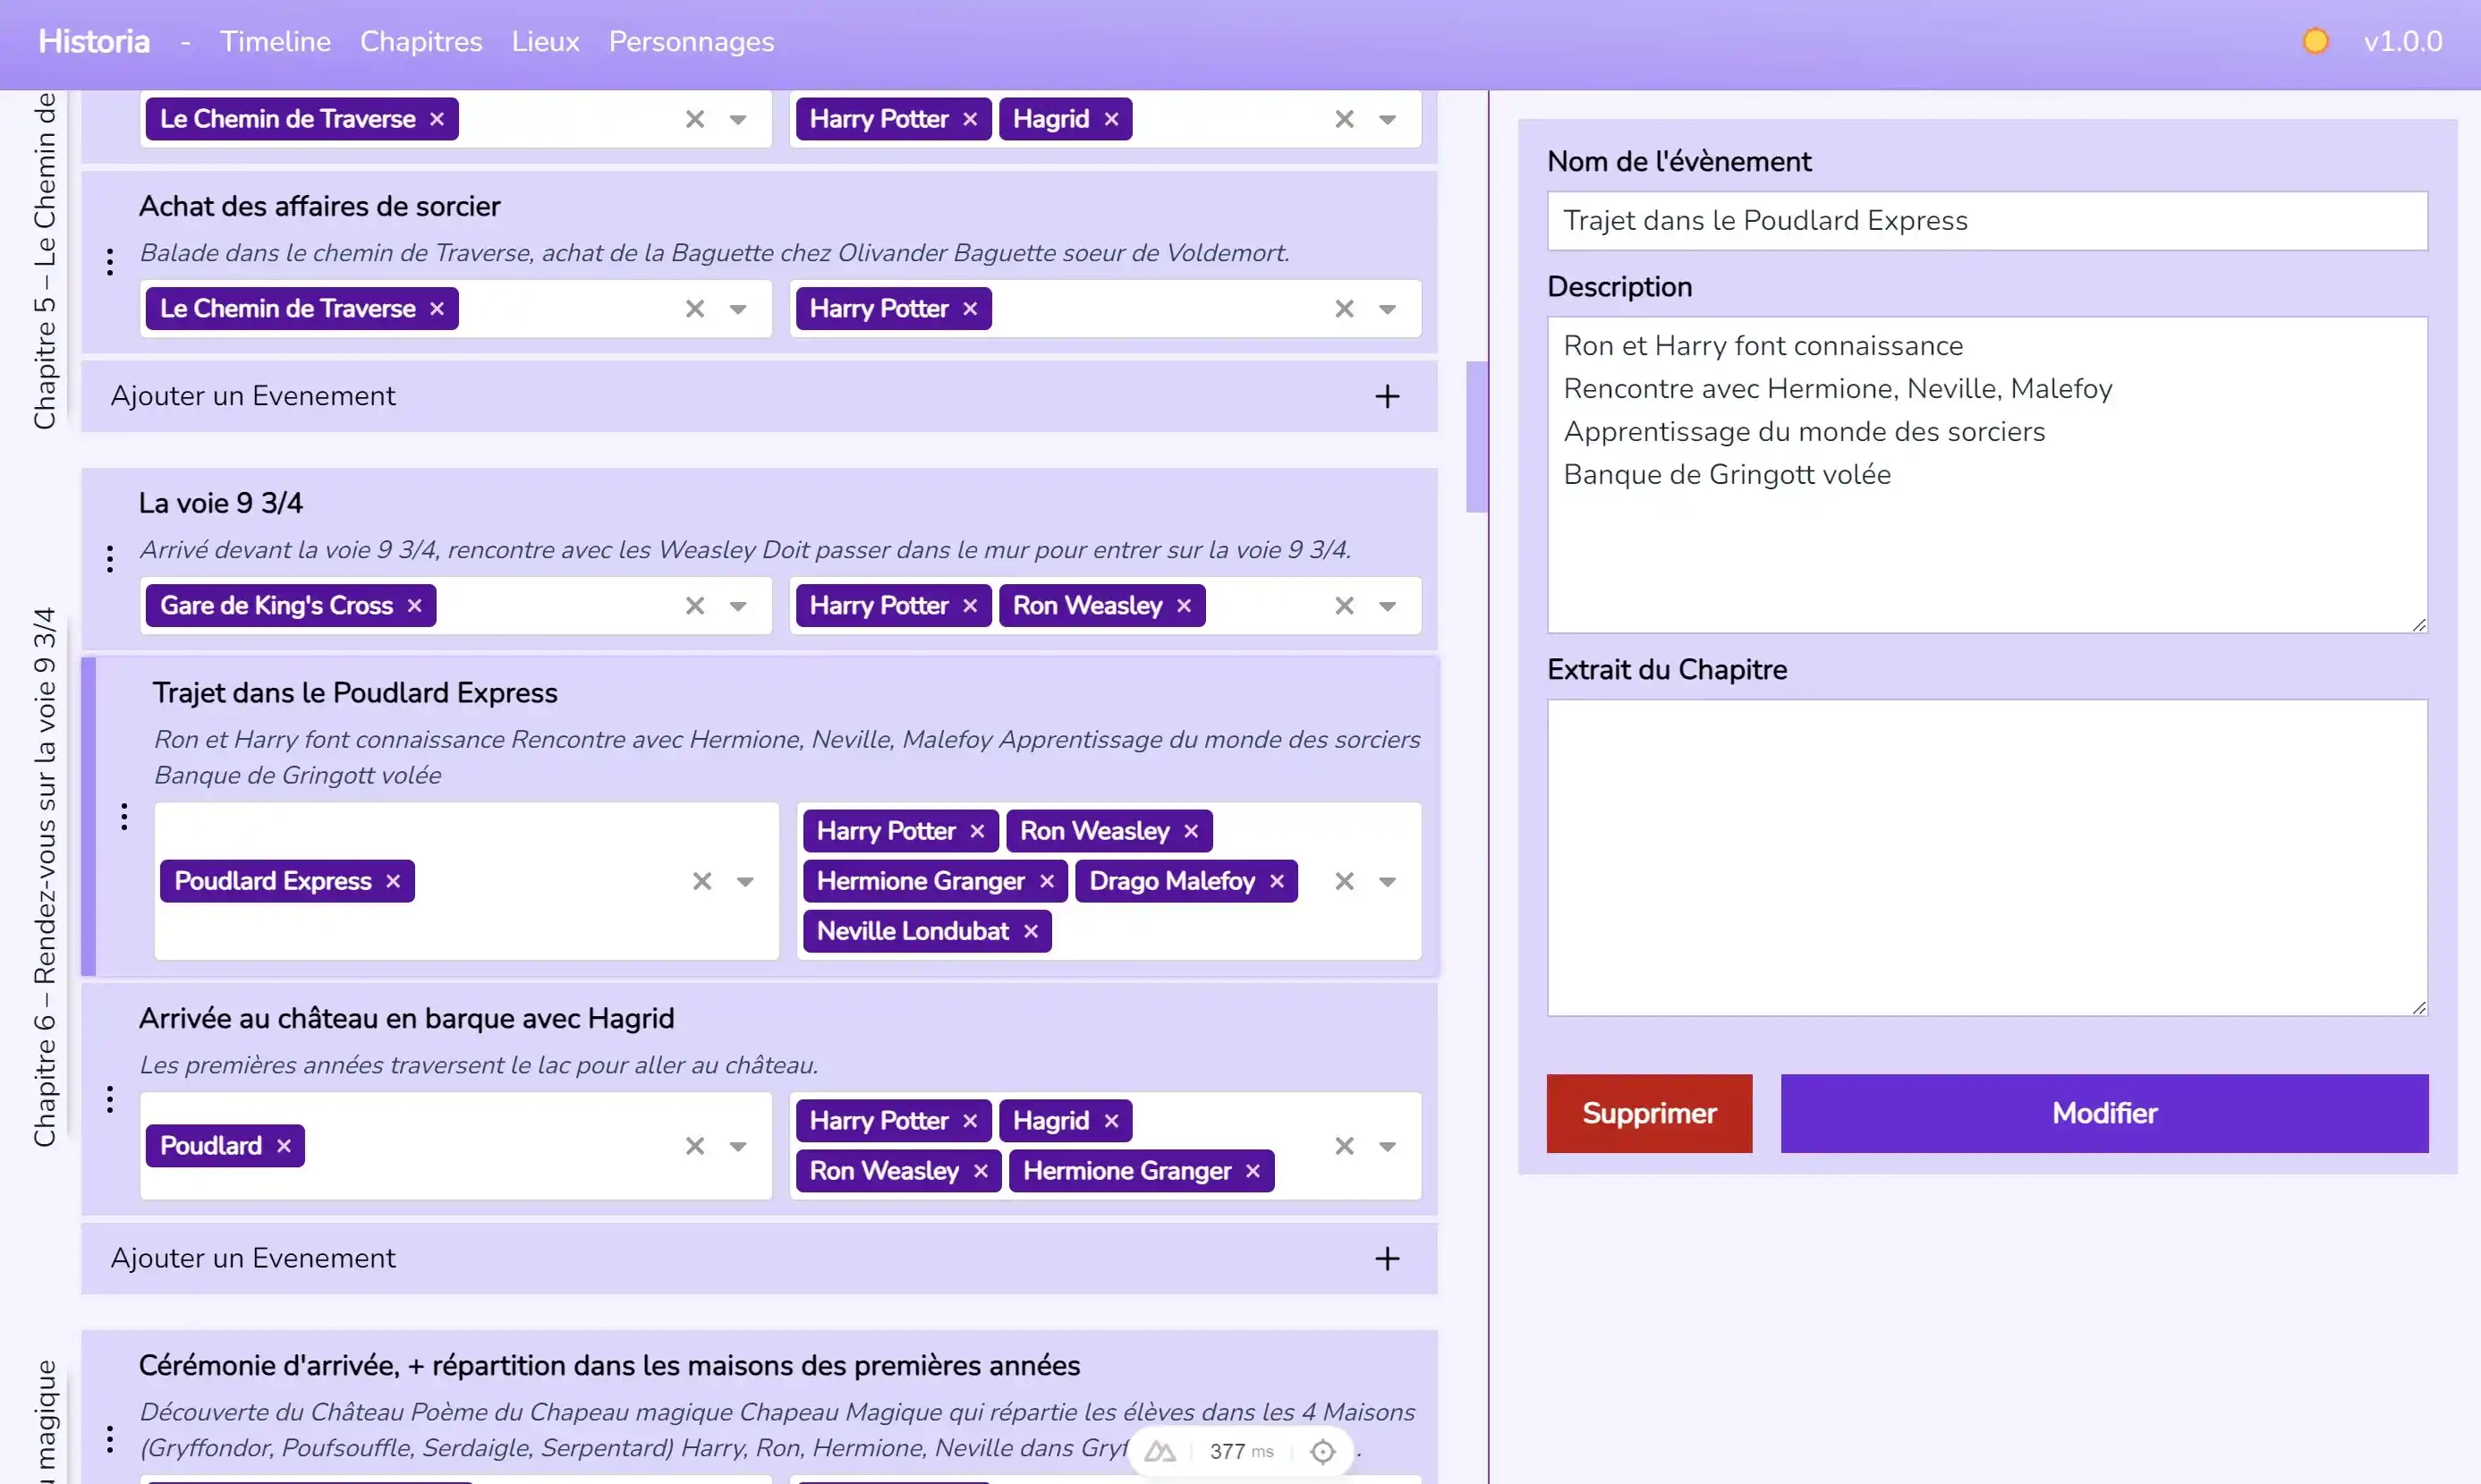Focus the Description text area
This screenshot has height=1484, width=2481.
pos(1988,475)
